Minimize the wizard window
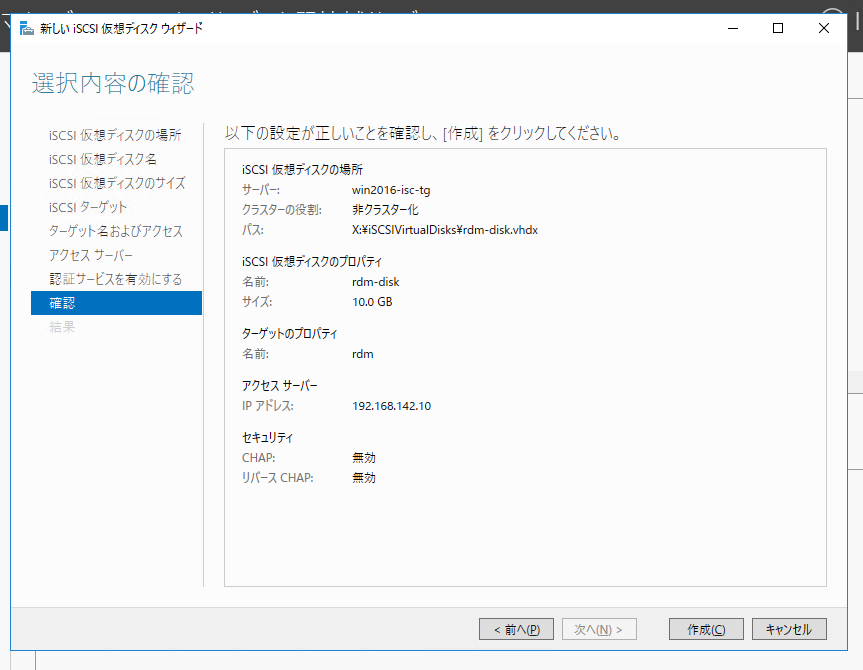 pos(733,28)
